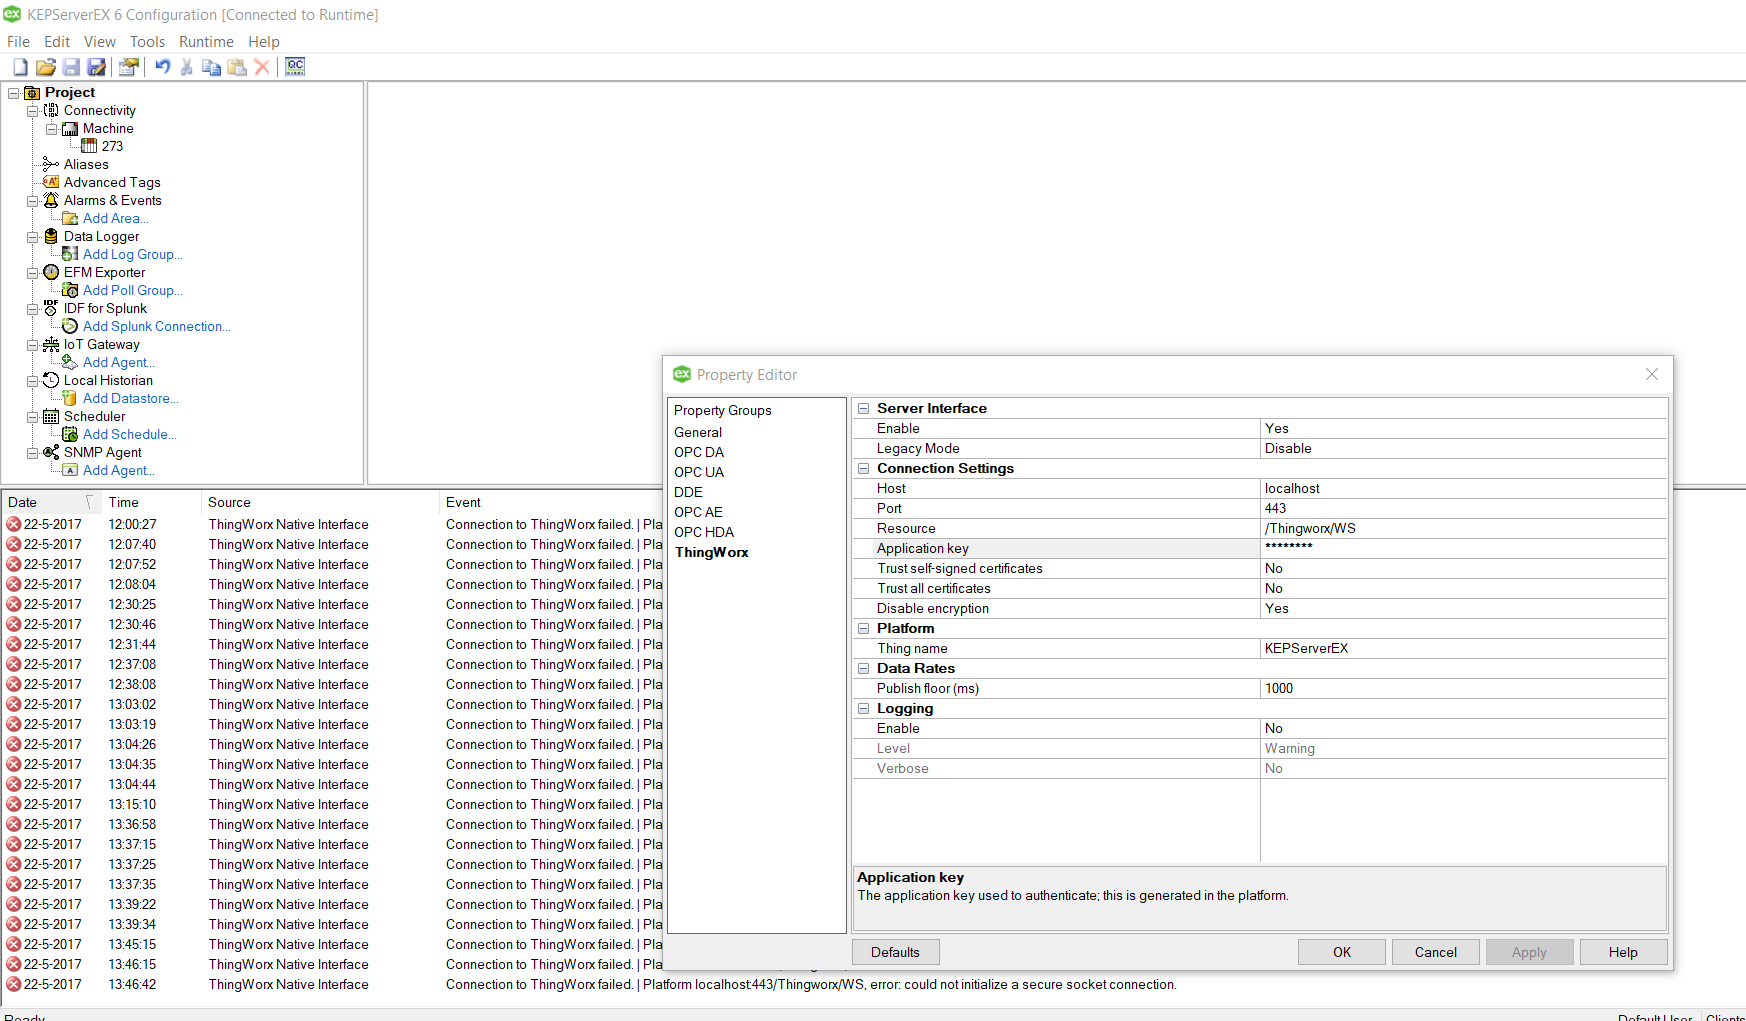Viewport: 1746px width, 1021px height.
Task: Click the Add Splunk Connection link
Action: [157, 326]
